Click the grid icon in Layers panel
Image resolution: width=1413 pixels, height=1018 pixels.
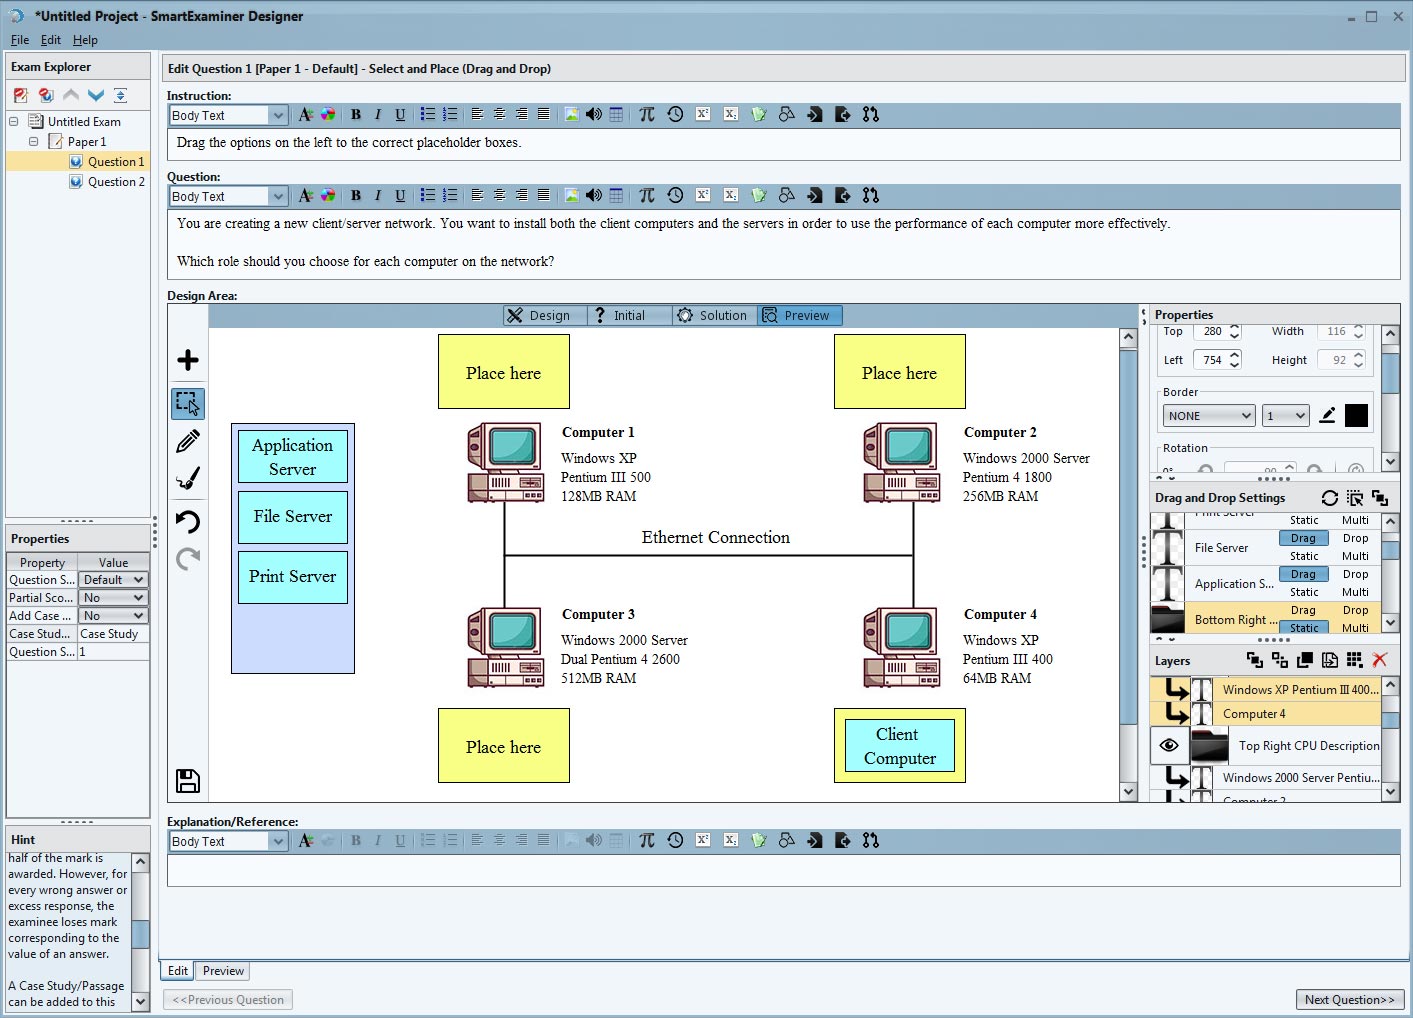(x=1355, y=660)
